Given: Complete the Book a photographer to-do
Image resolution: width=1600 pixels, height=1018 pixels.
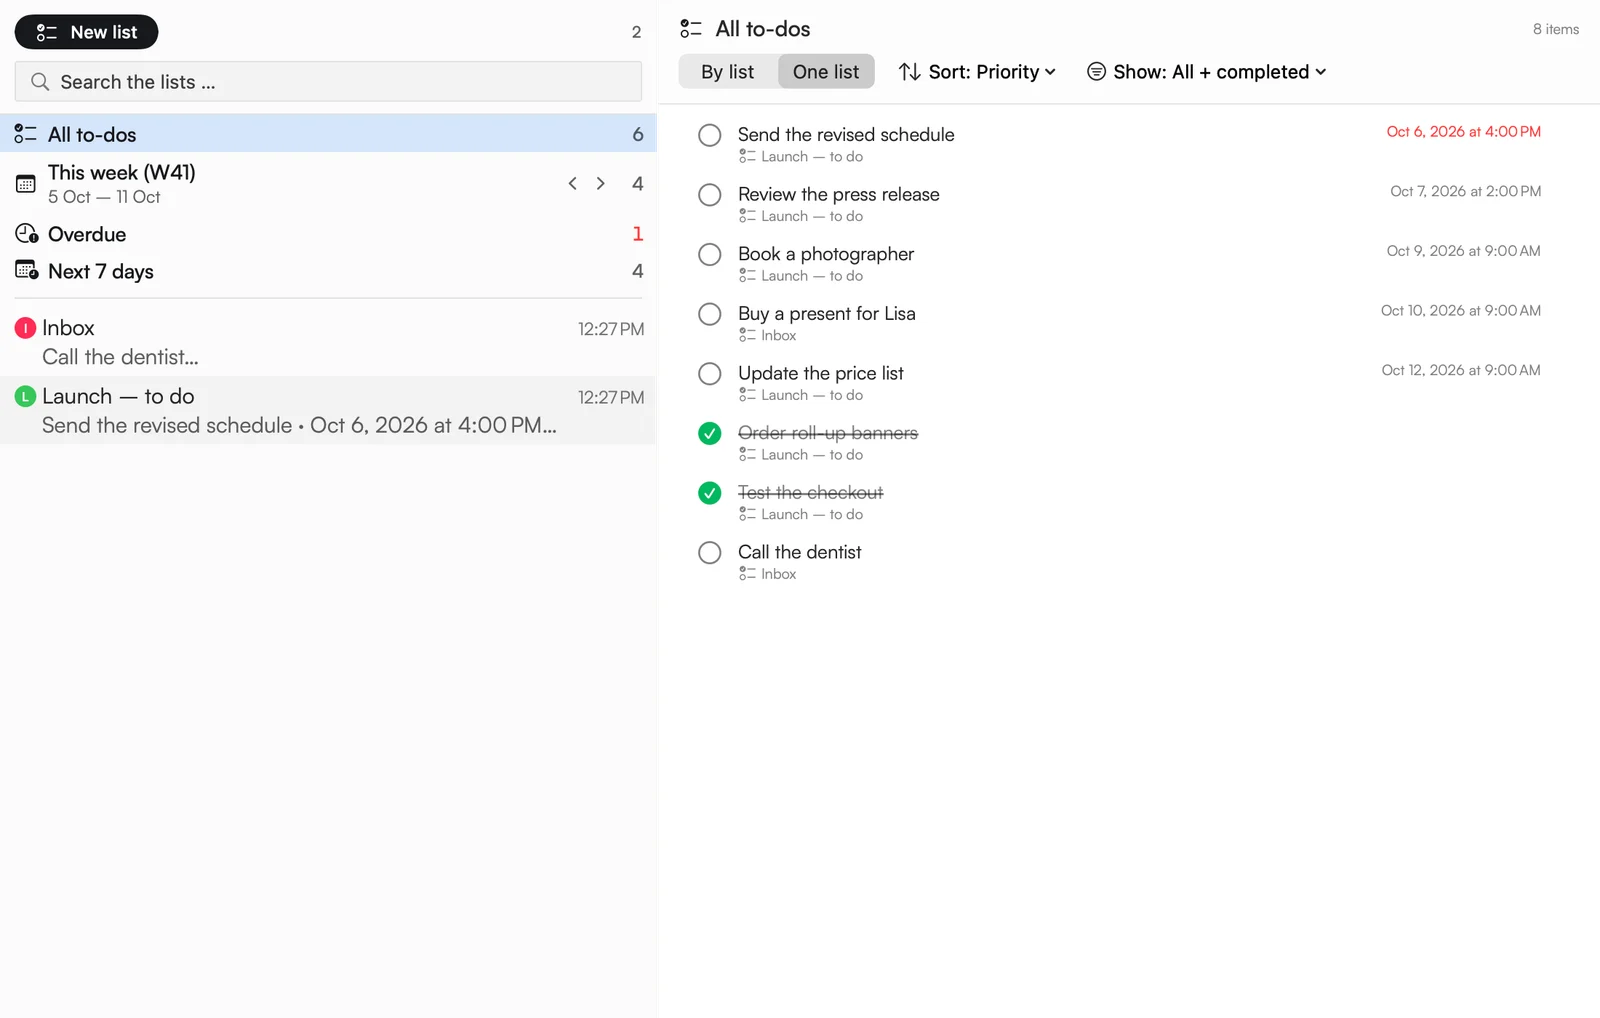Looking at the screenshot, I should [x=709, y=254].
